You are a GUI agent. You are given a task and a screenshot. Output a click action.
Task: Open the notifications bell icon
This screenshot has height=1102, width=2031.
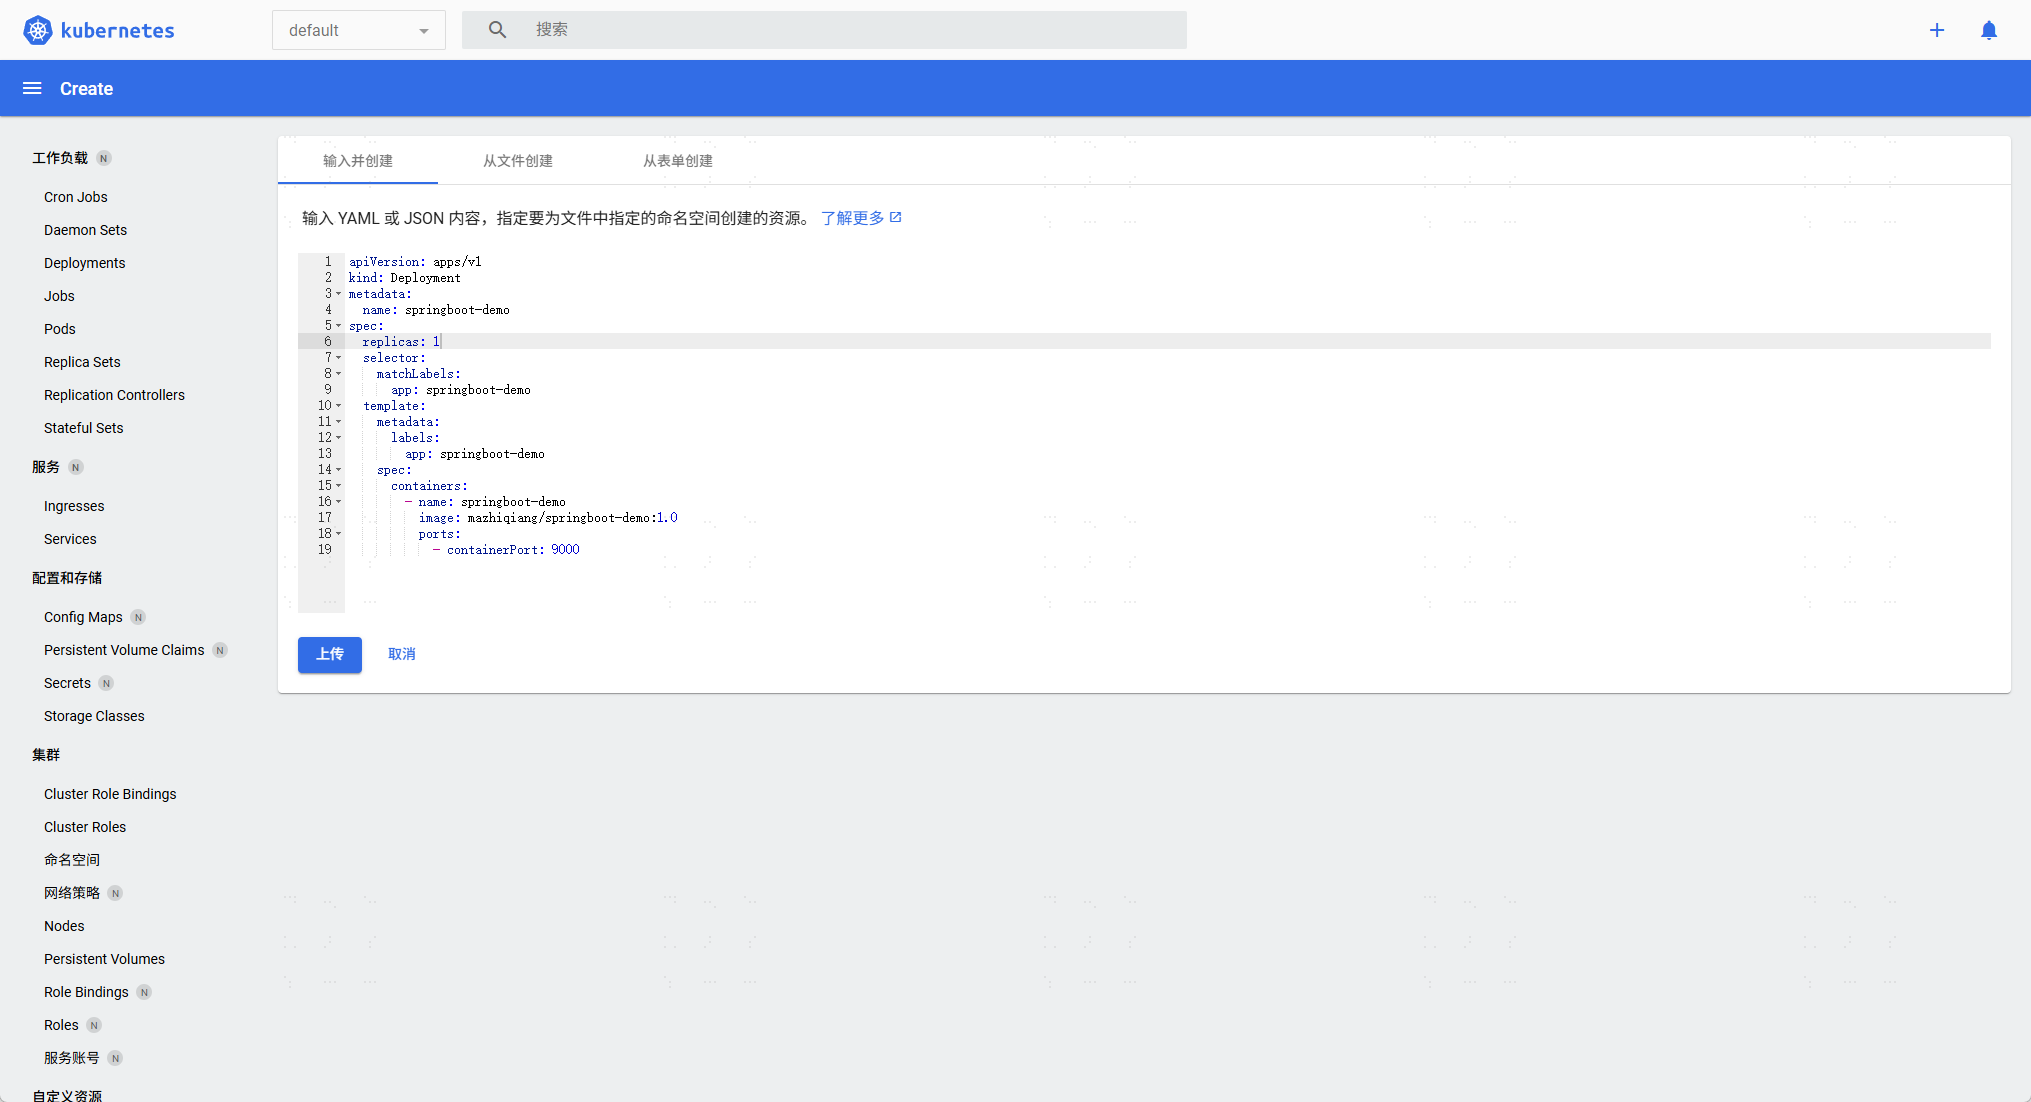pos(1989,30)
